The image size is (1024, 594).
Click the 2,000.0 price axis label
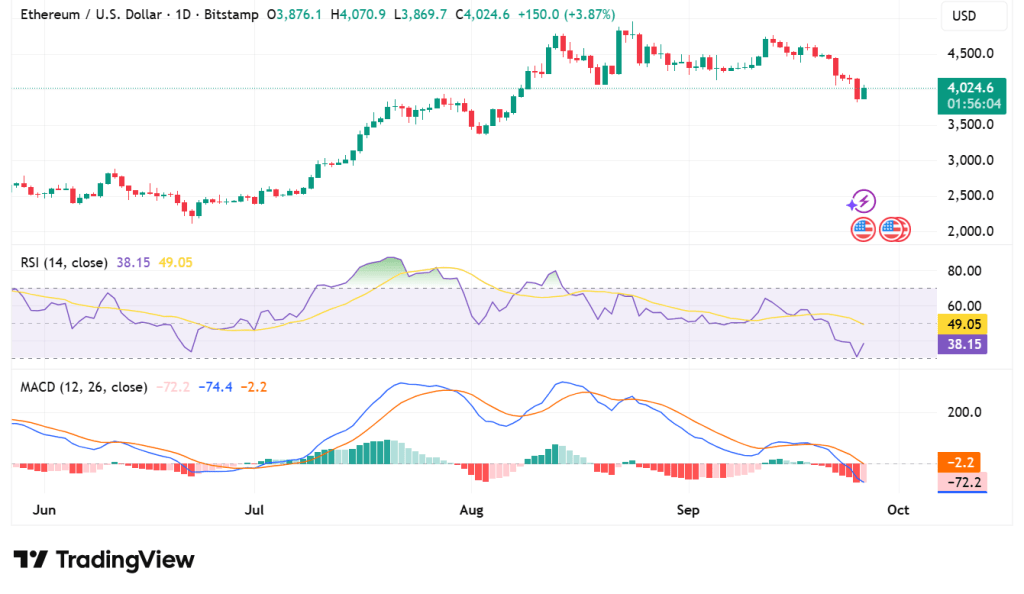pyautogui.click(x=970, y=231)
